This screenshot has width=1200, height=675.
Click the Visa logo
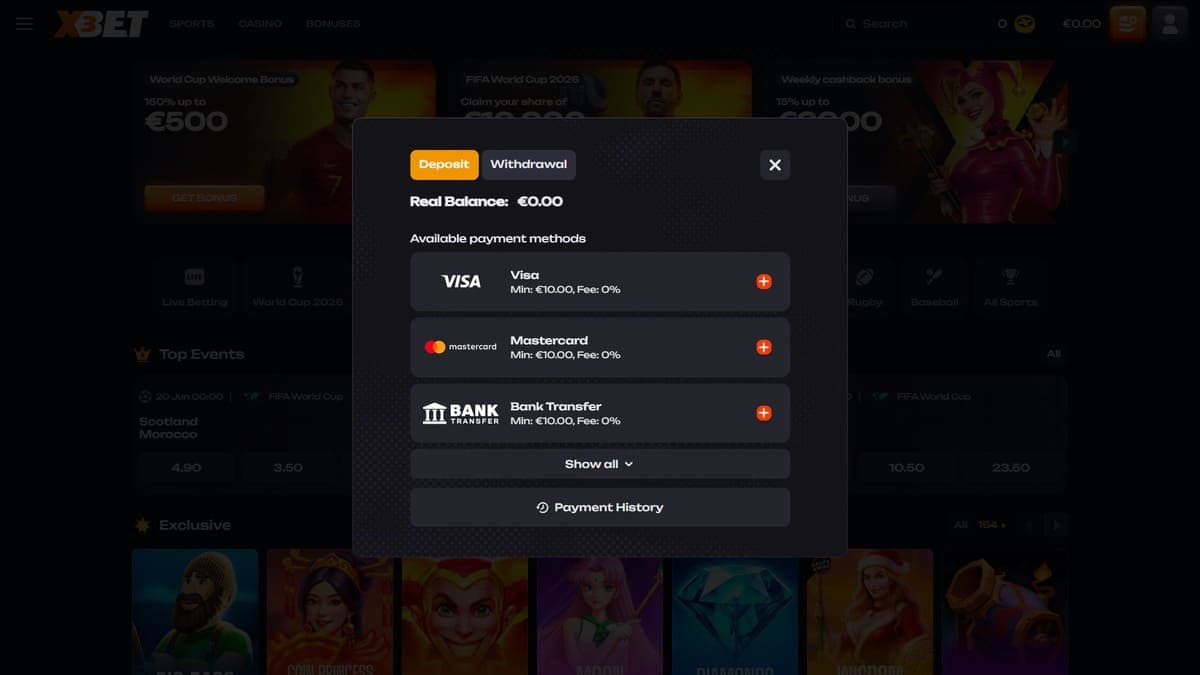pyautogui.click(x=461, y=282)
